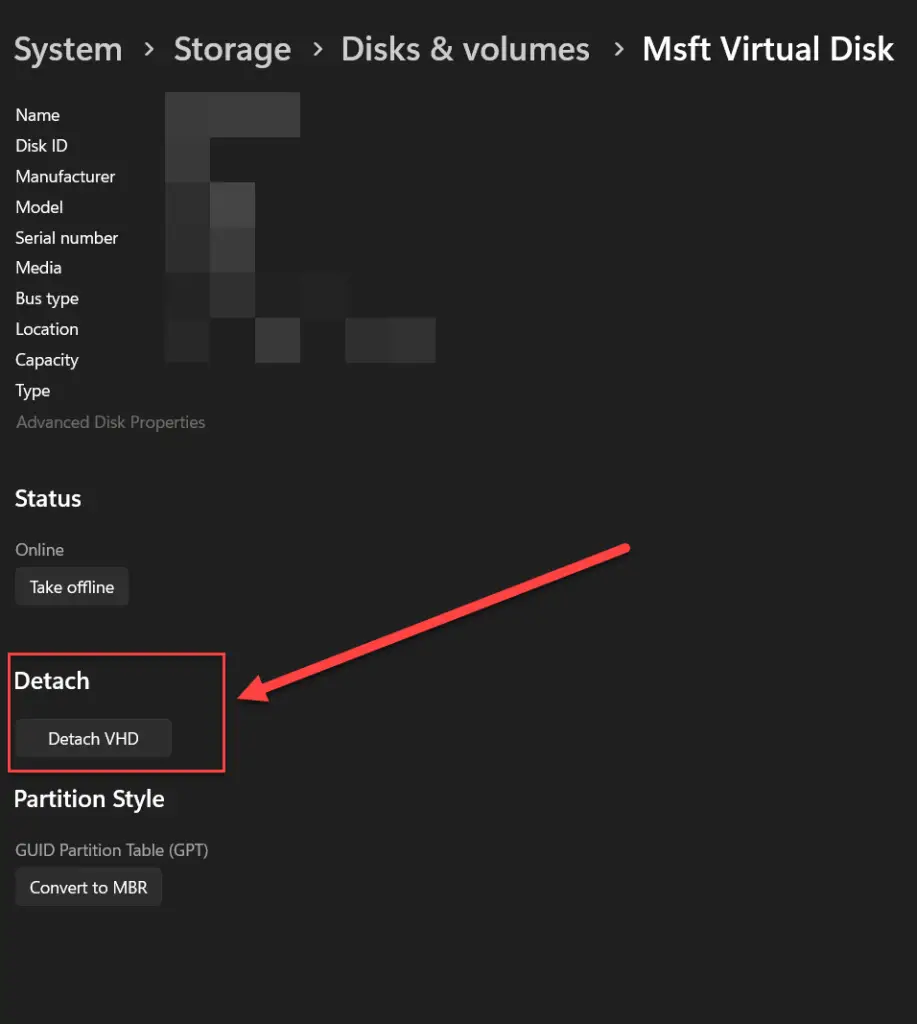
Task: Select the Serial number label
Action: tap(67, 238)
